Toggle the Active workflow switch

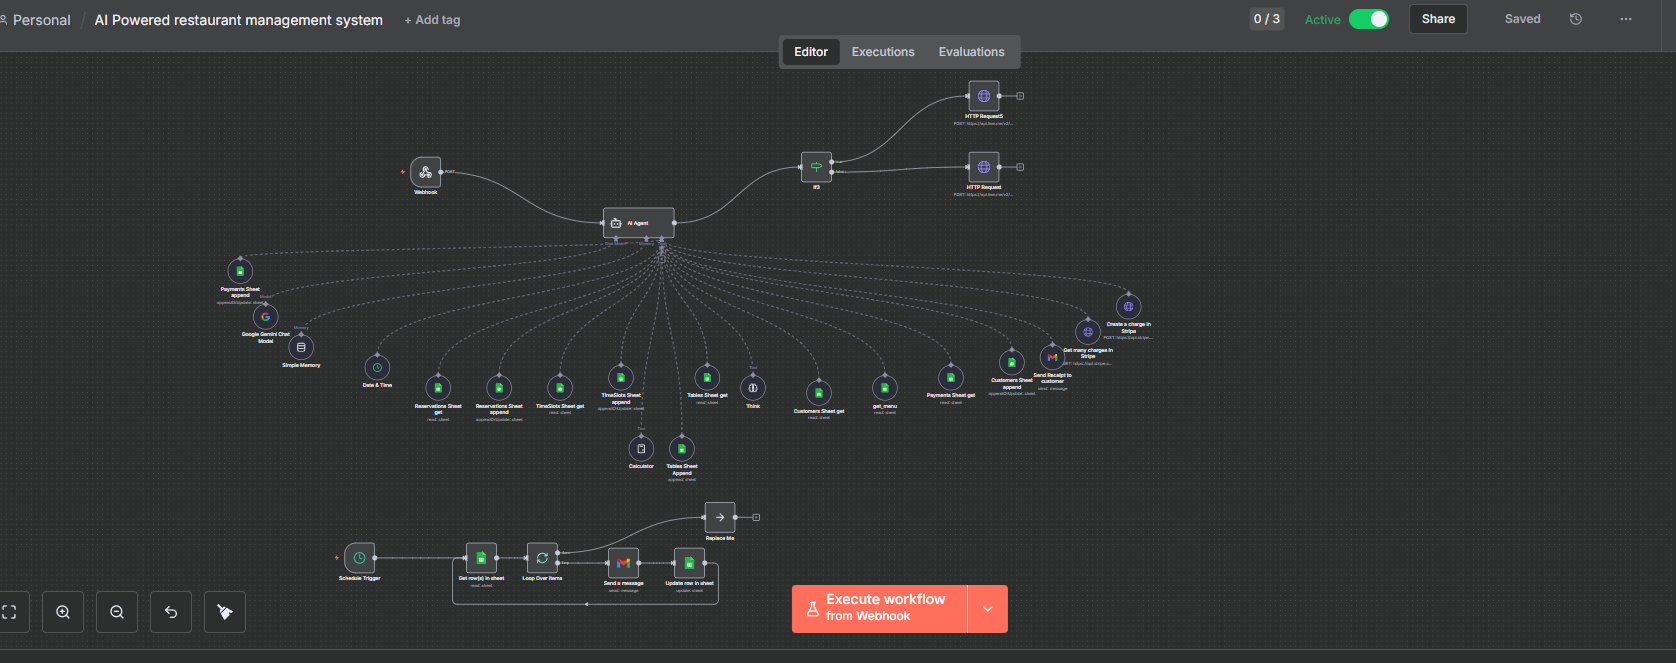(x=1368, y=19)
